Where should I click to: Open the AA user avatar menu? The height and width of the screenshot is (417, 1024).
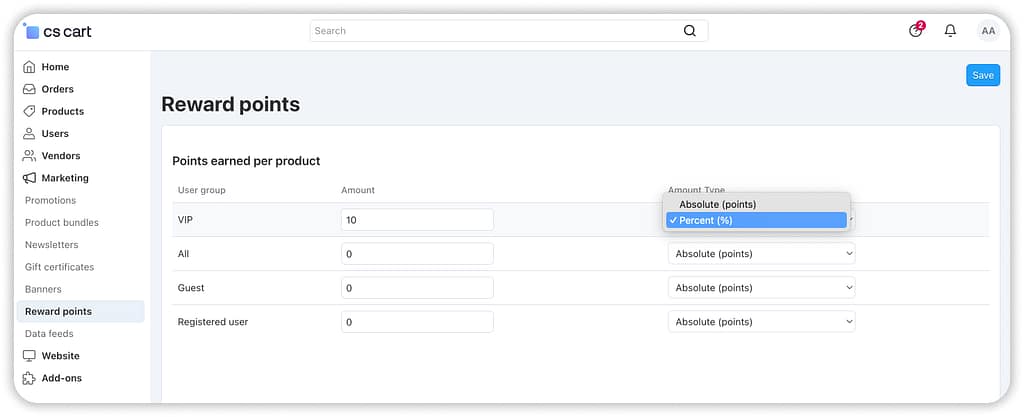point(987,31)
